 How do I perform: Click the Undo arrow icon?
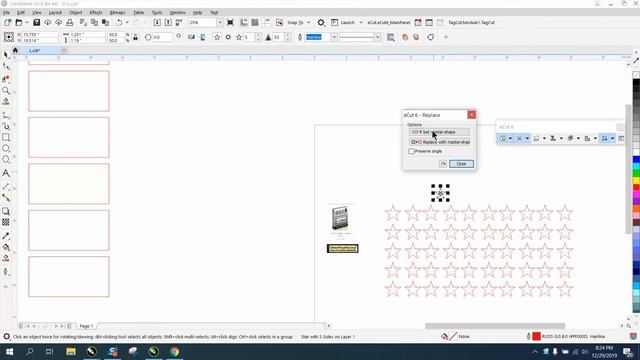(x=119, y=22)
